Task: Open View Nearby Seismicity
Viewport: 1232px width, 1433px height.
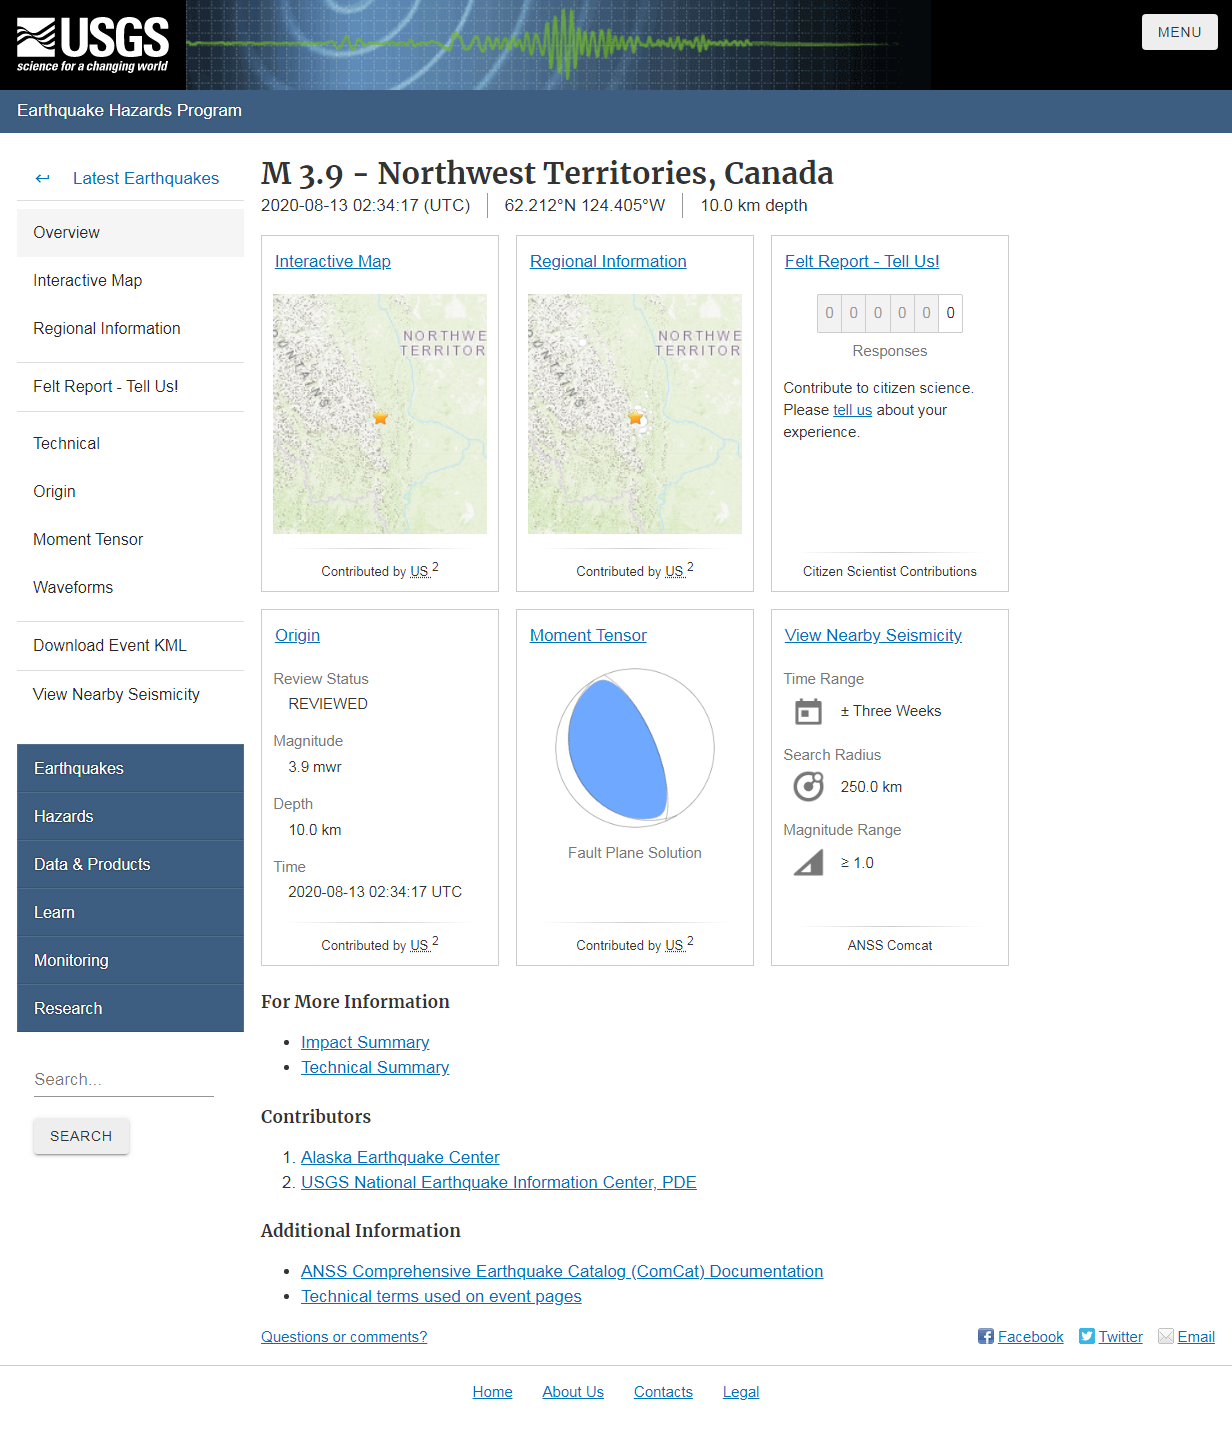Action: [x=873, y=635]
